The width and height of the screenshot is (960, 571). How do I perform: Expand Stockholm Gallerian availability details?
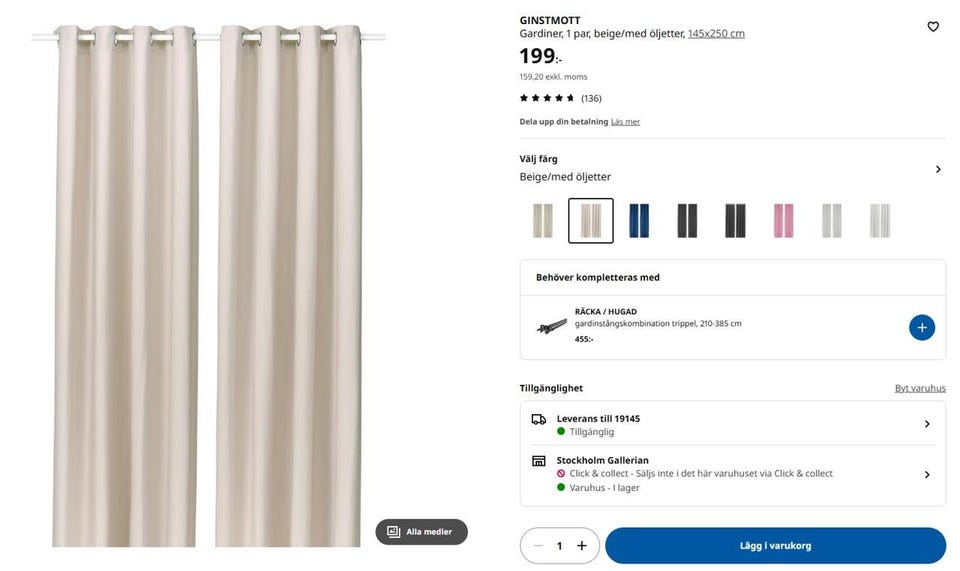(927, 475)
